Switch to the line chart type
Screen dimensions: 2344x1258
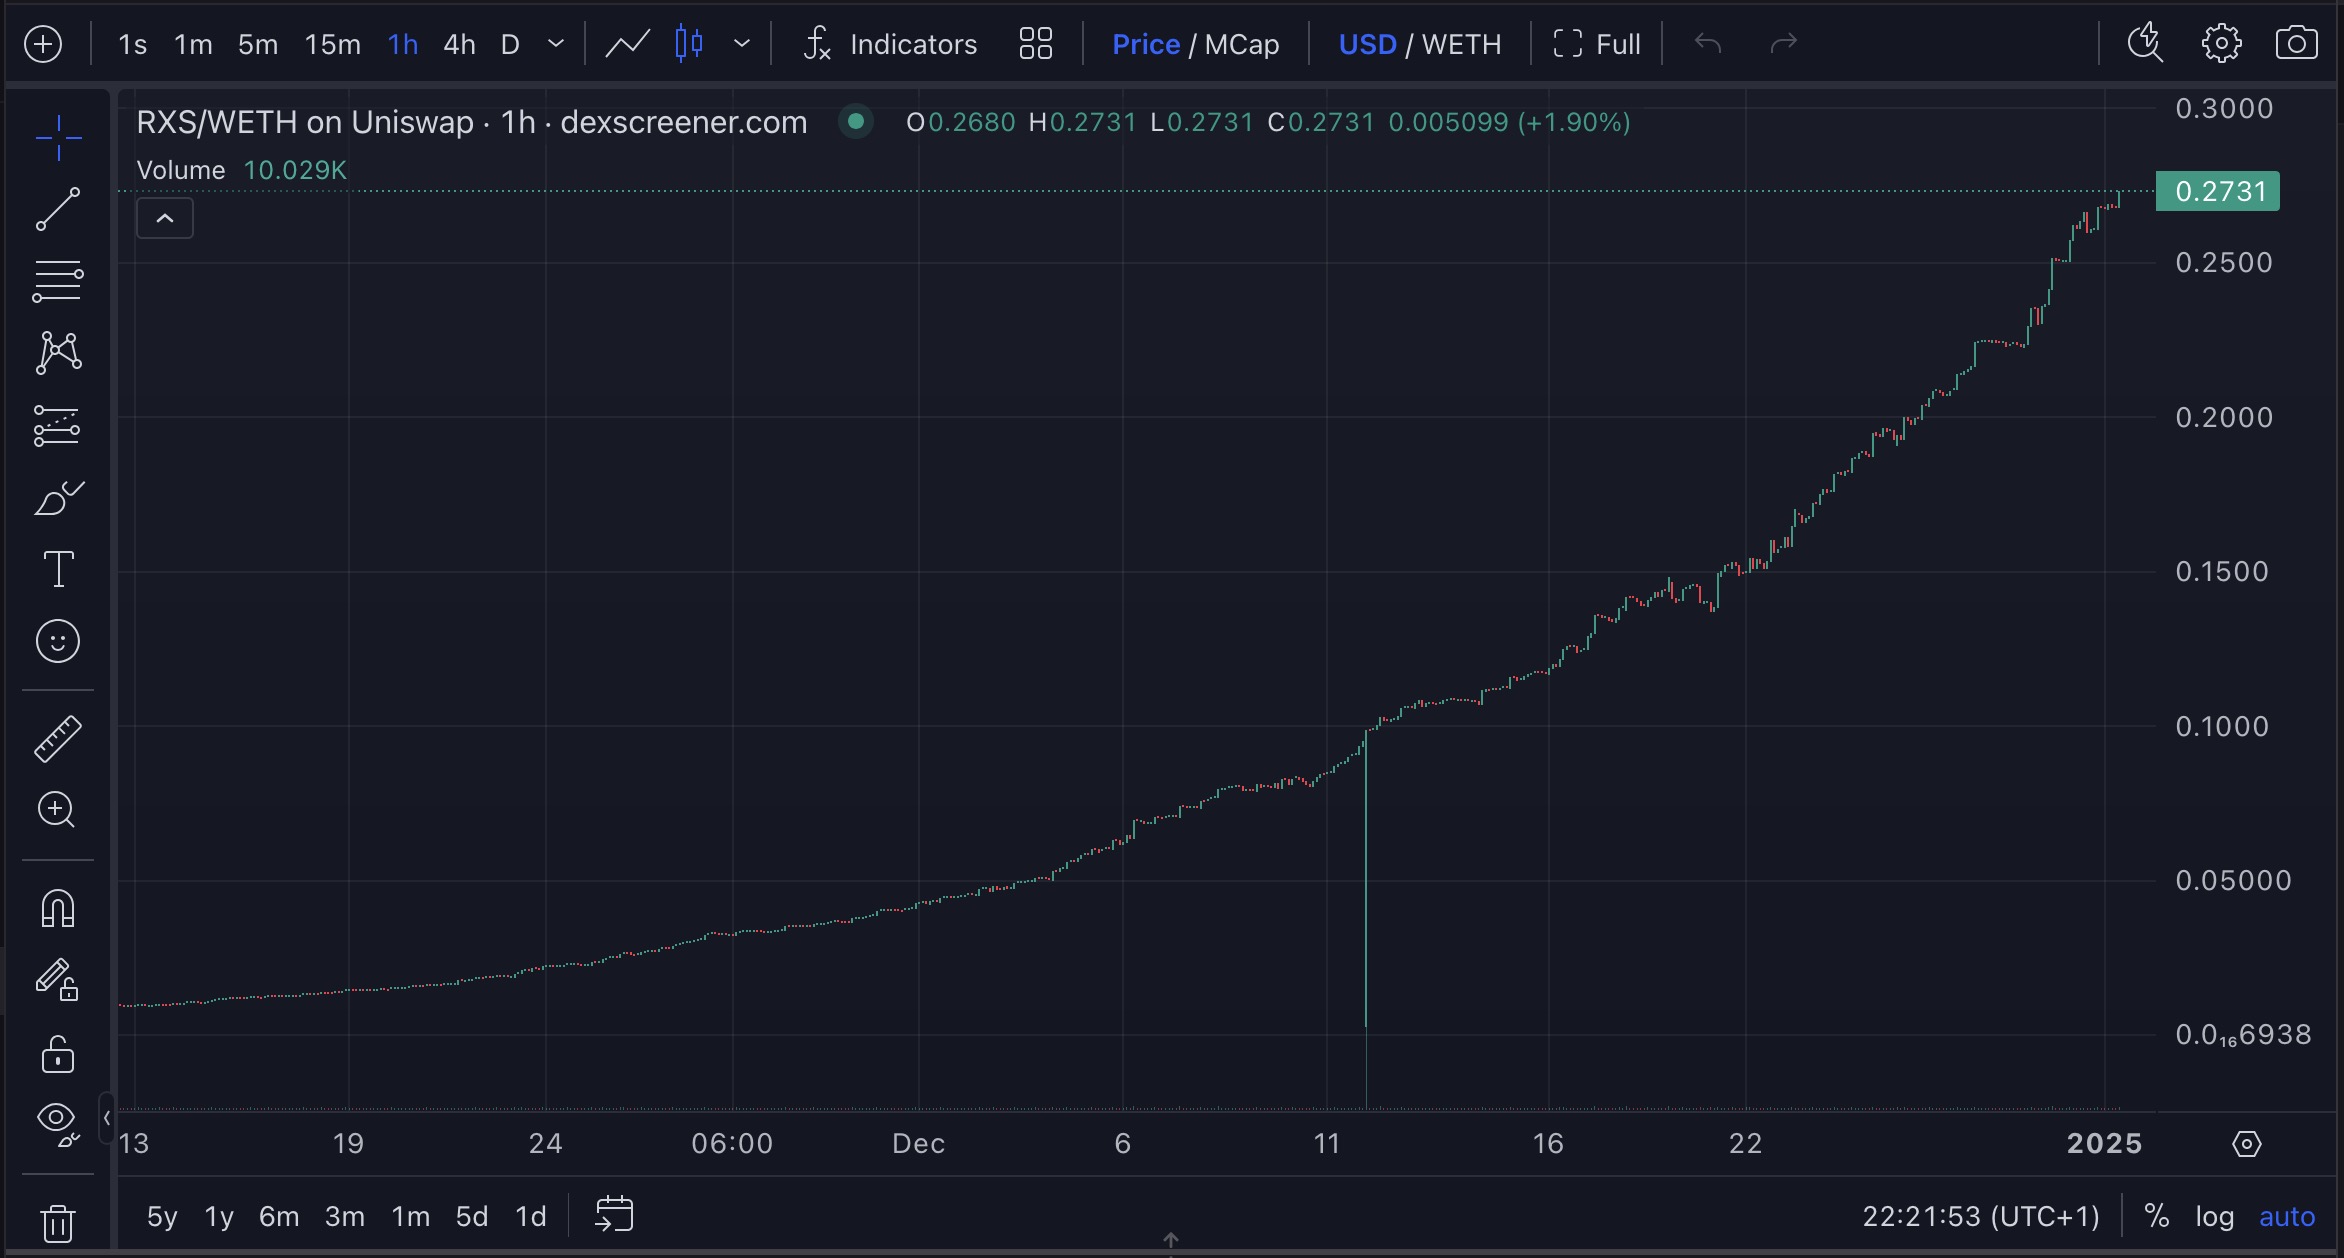pos(628,44)
